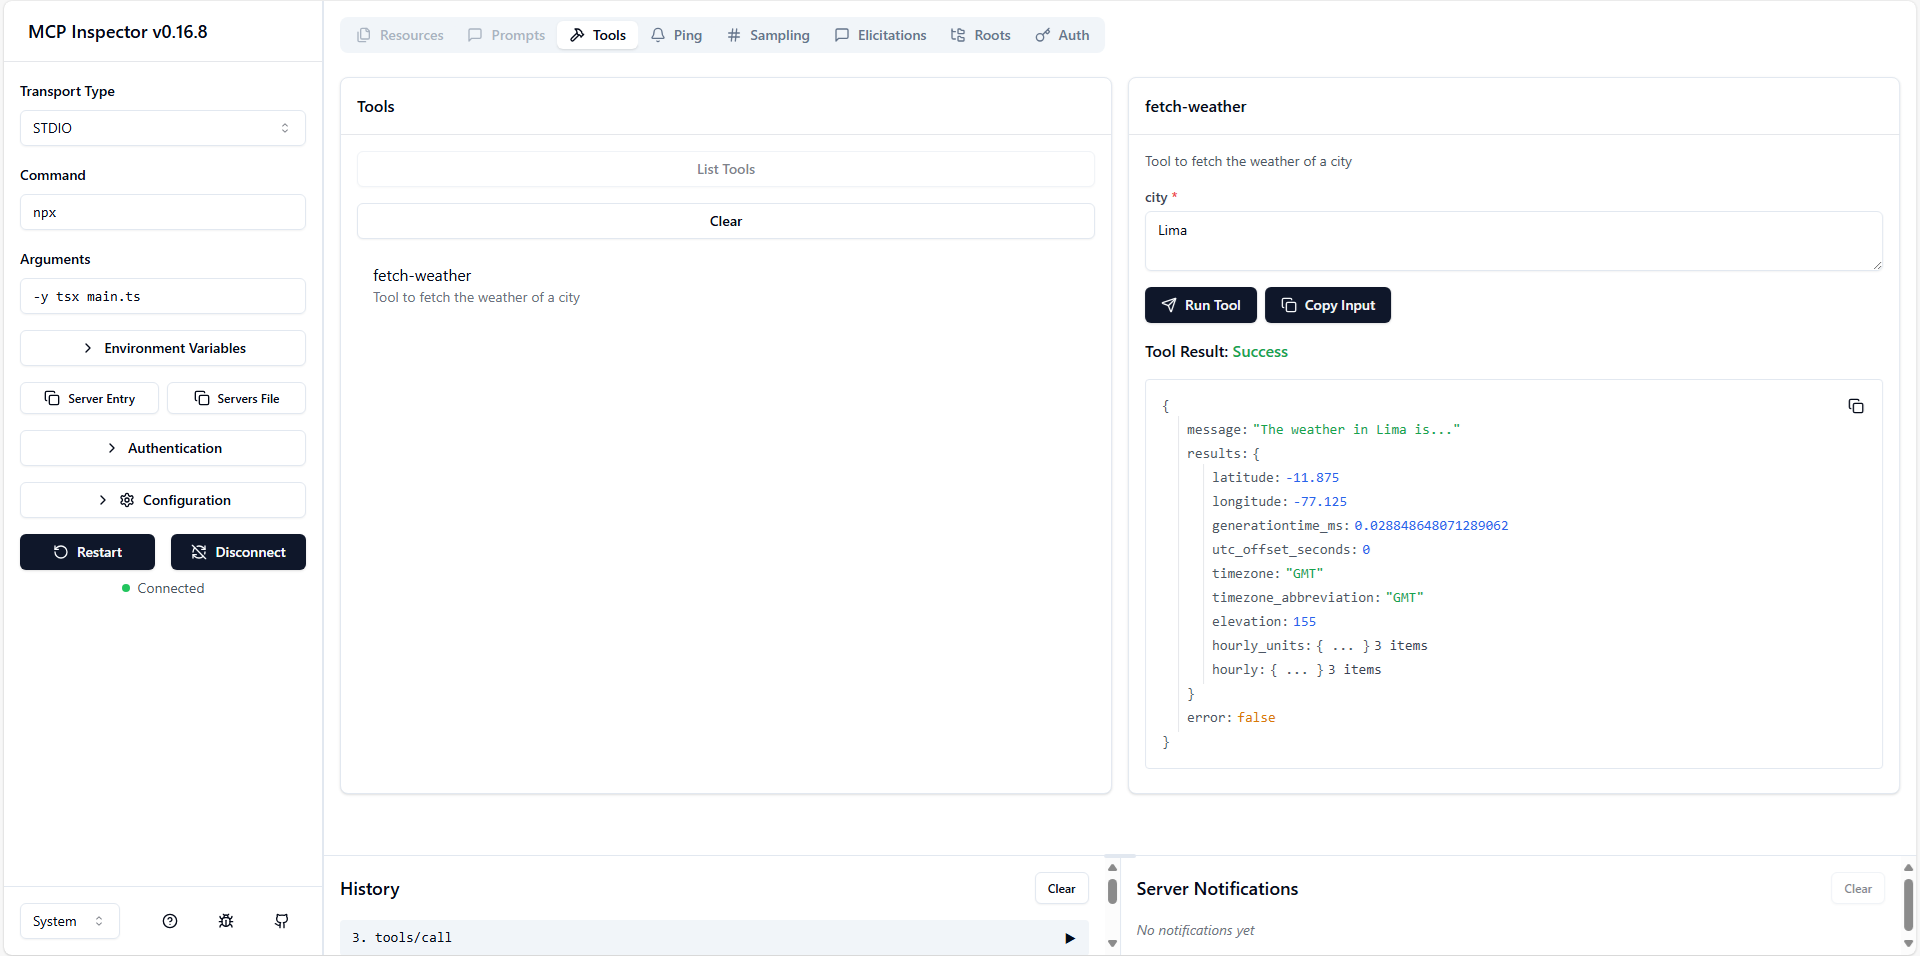Click the city text area with Lima
This screenshot has height=956, width=1920.
(x=1514, y=241)
